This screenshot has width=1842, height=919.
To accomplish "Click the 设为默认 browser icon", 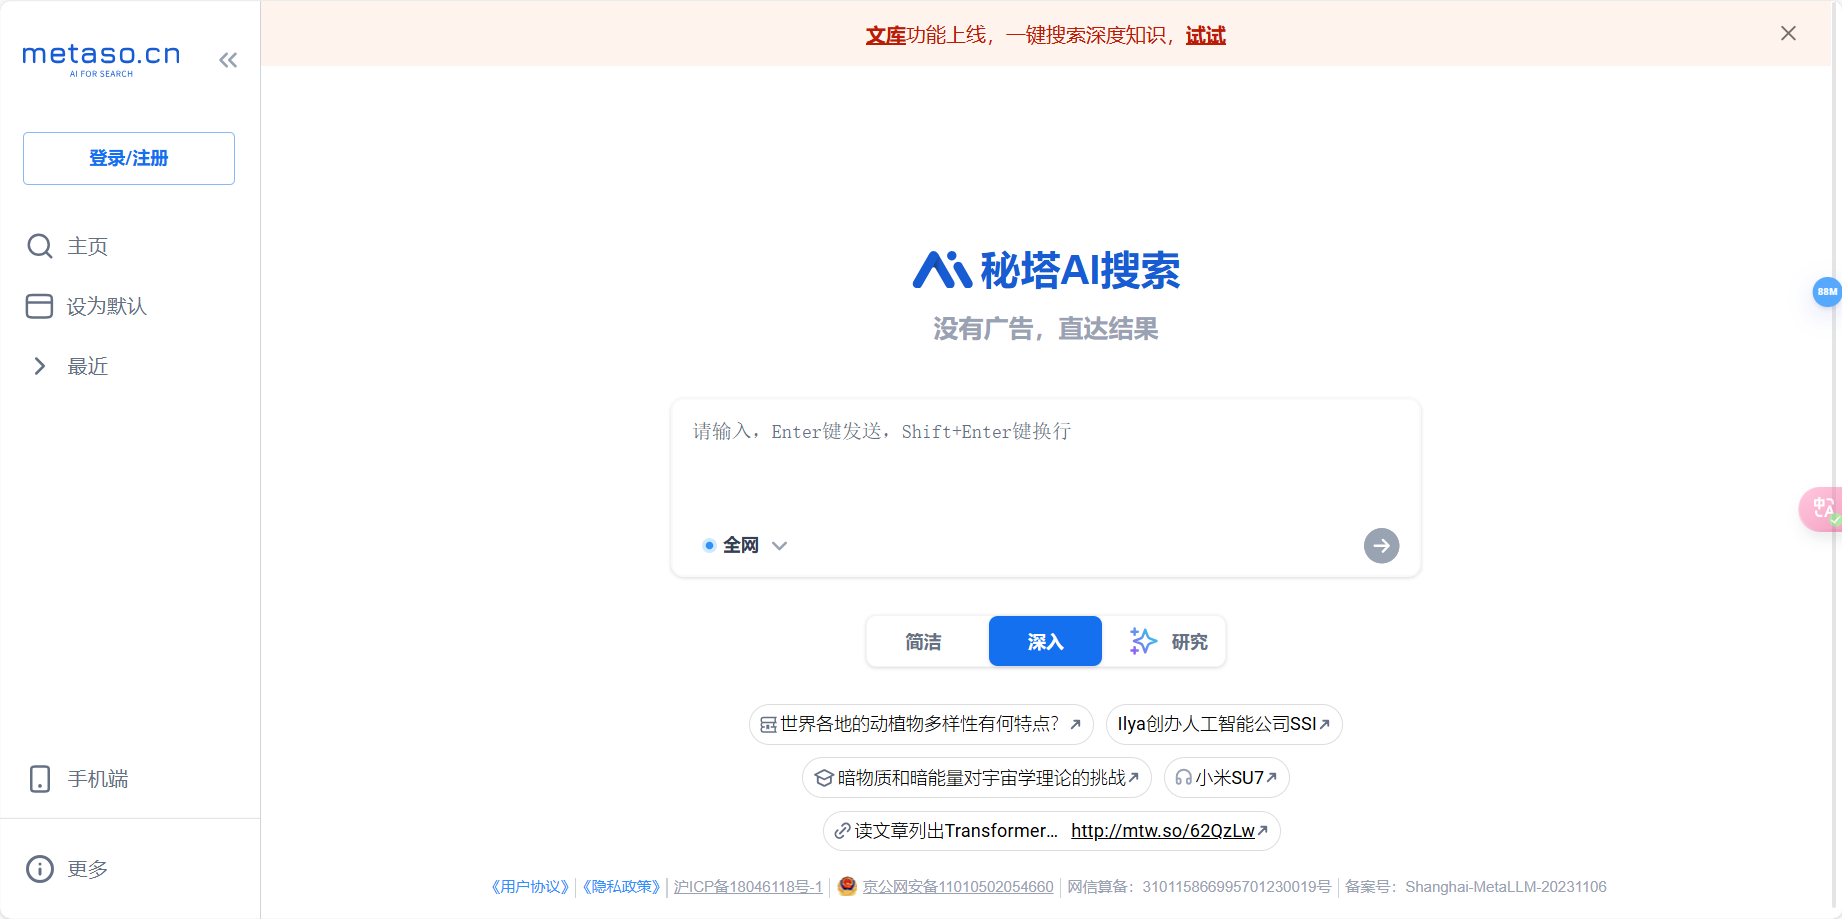I will pyautogui.click(x=39, y=306).
